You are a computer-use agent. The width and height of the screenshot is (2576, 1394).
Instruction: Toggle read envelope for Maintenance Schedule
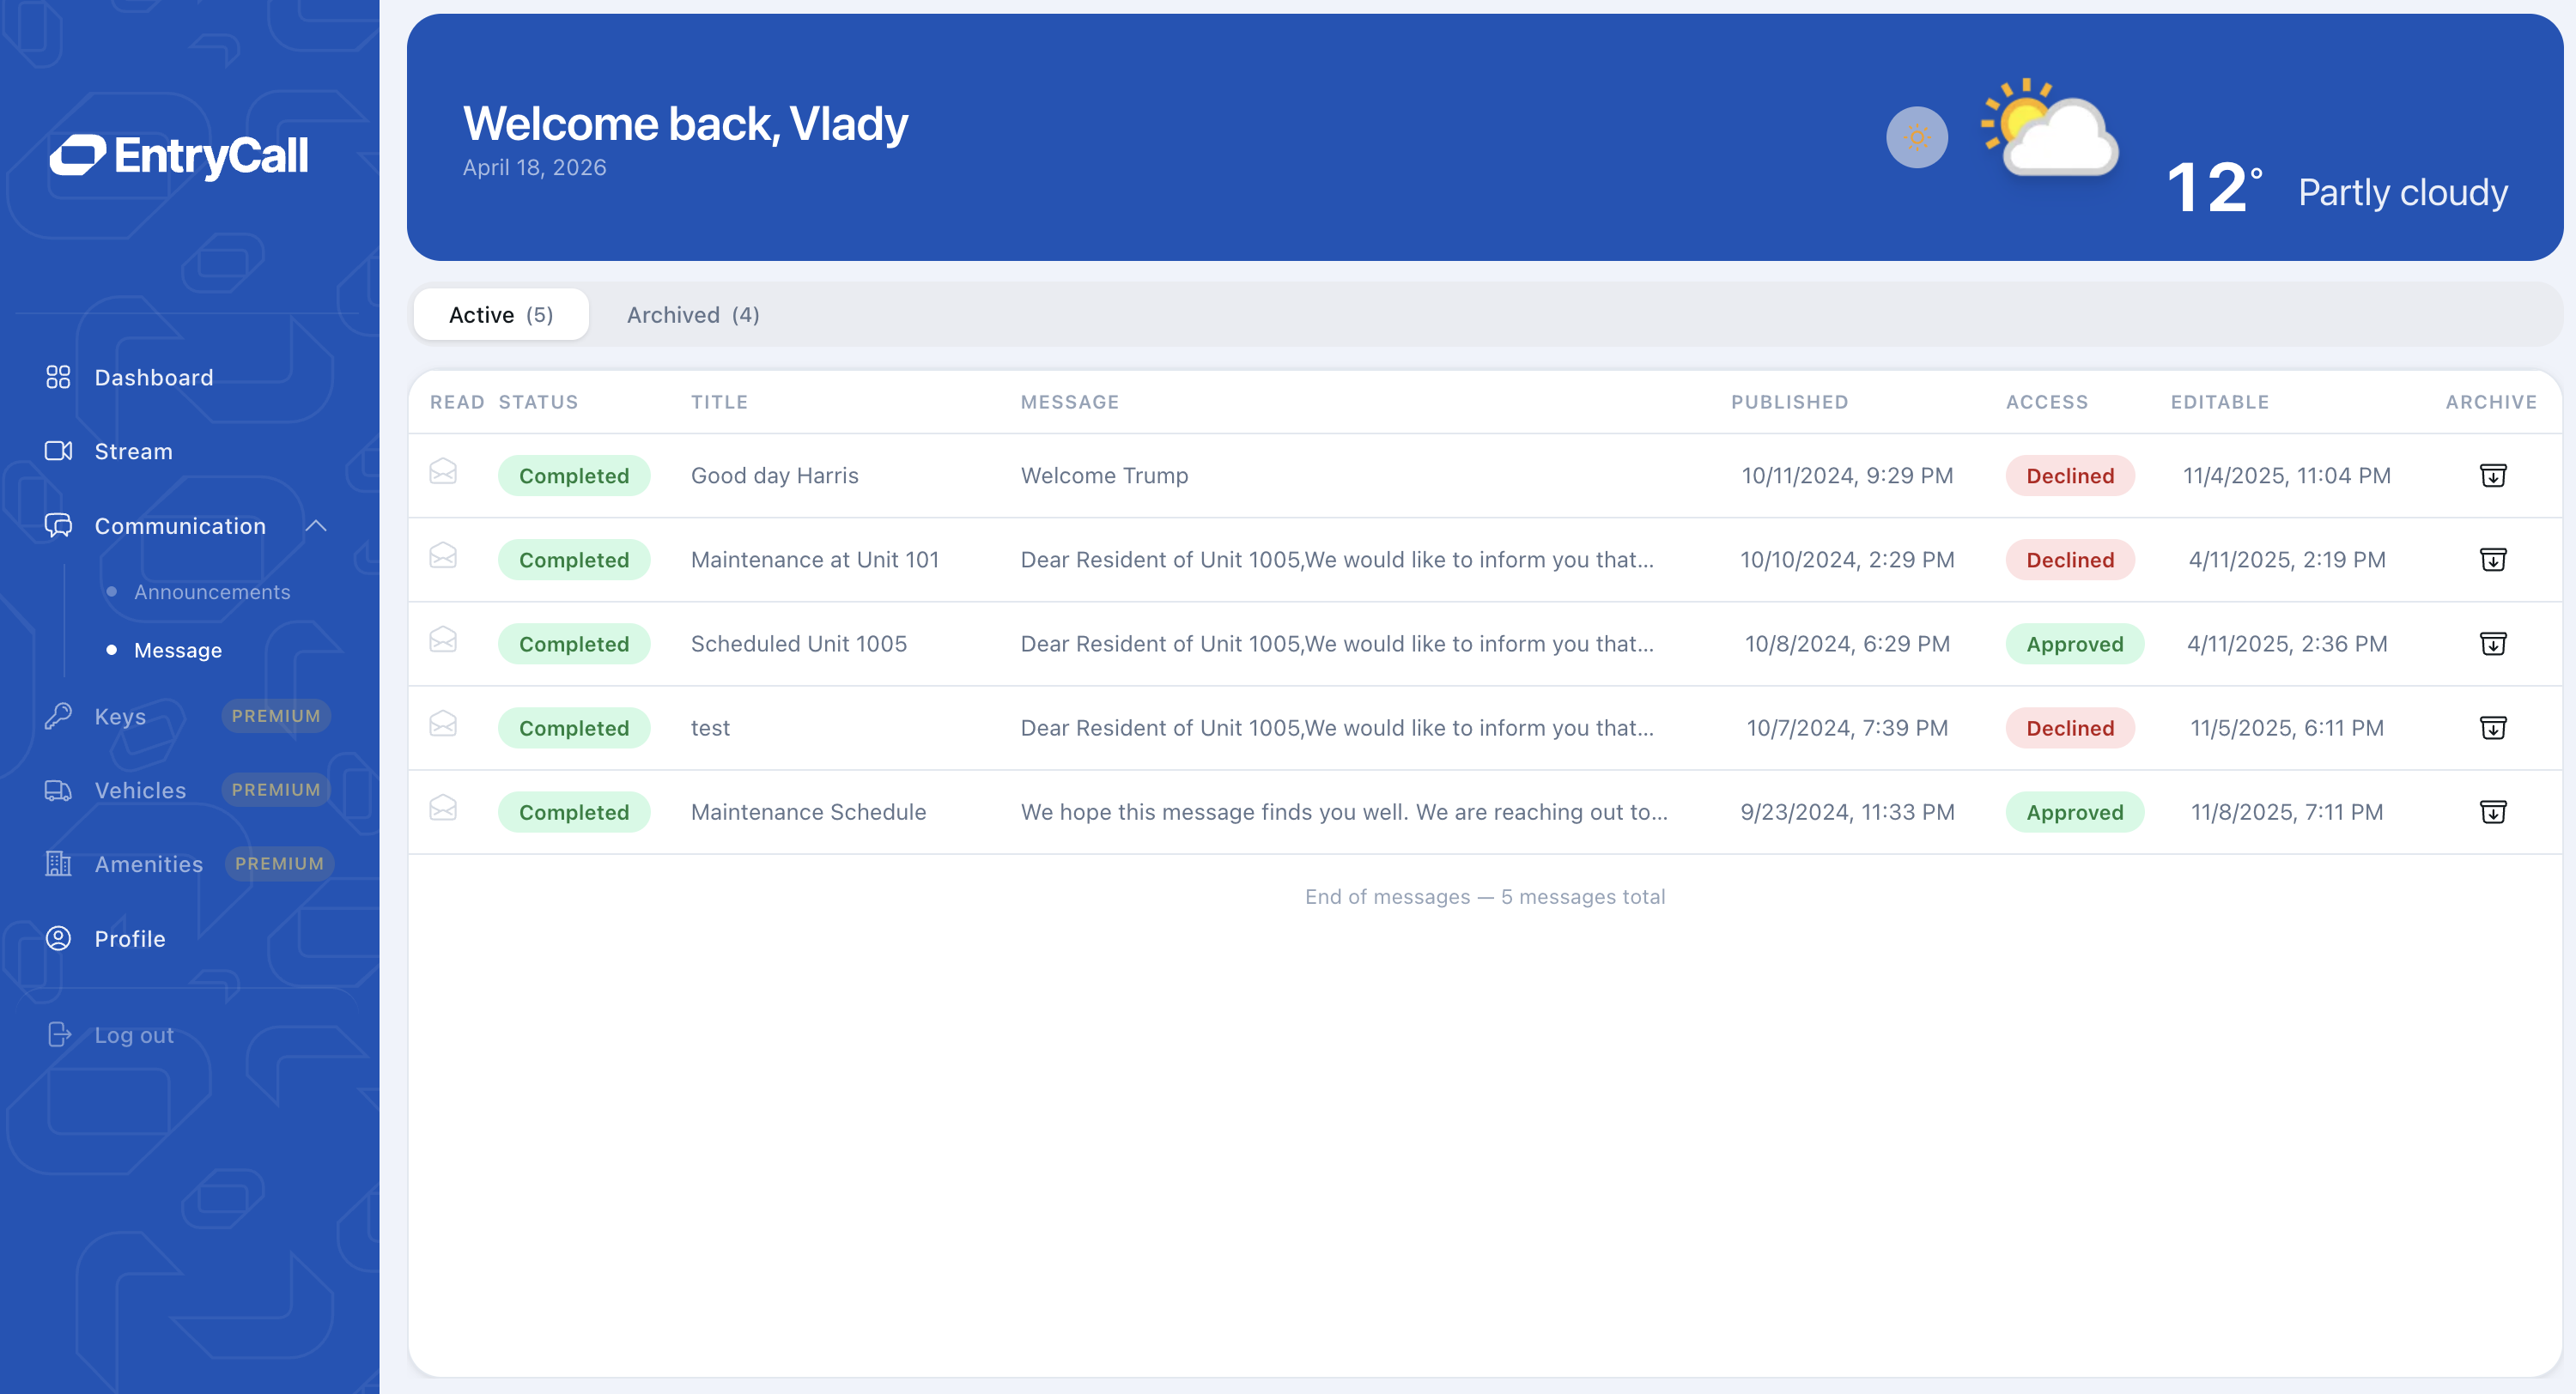click(443, 807)
